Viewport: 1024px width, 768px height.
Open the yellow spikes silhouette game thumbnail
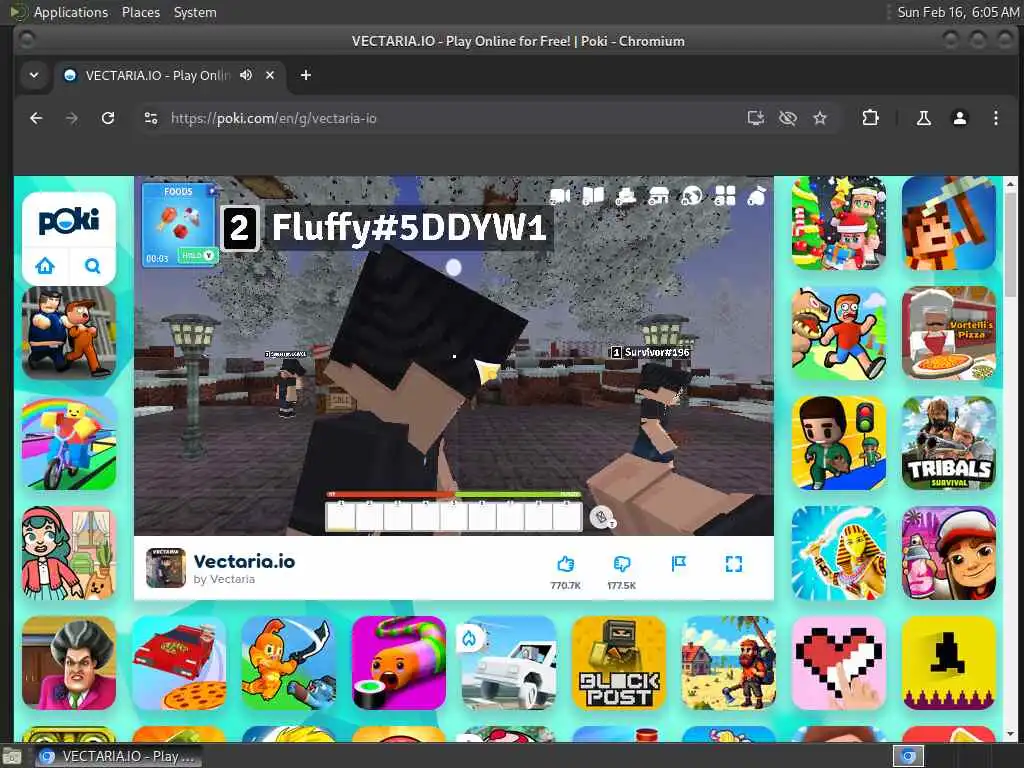948,663
